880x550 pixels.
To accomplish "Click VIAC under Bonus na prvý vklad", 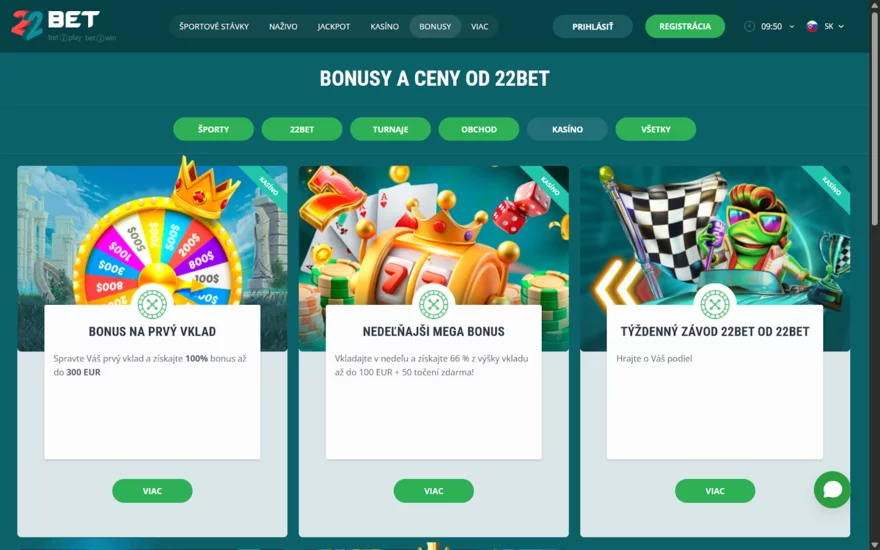I will click(x=152, y=491).
